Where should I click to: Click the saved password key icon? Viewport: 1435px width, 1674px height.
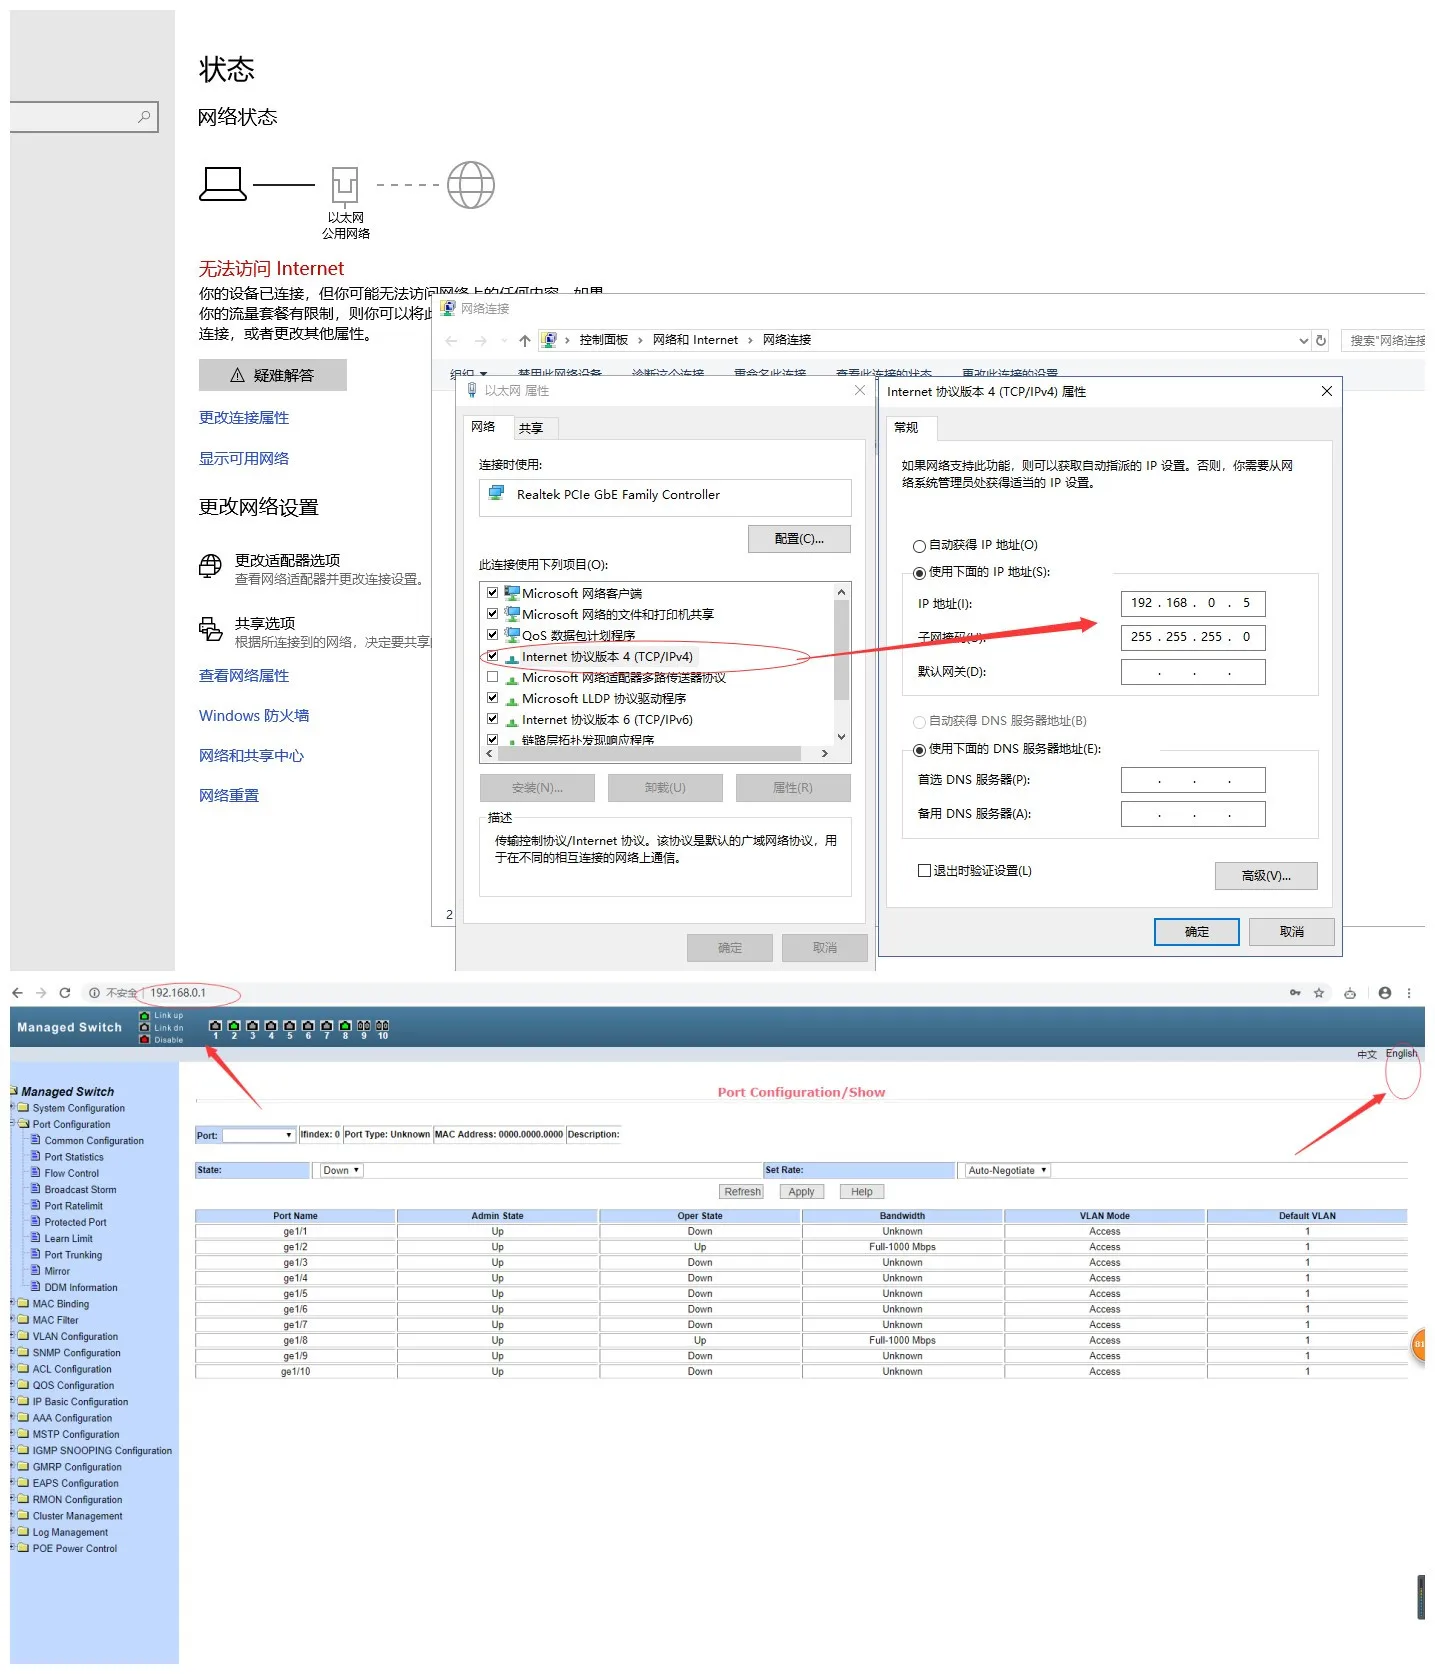1295,993
